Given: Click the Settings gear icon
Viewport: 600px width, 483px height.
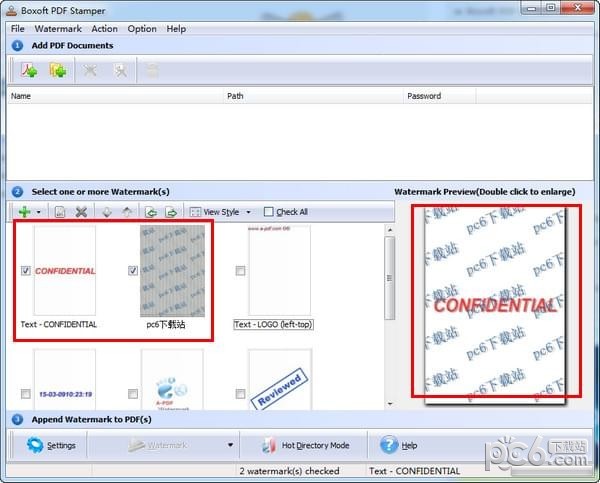Looking at the screenshot, I should pos(35,445).
